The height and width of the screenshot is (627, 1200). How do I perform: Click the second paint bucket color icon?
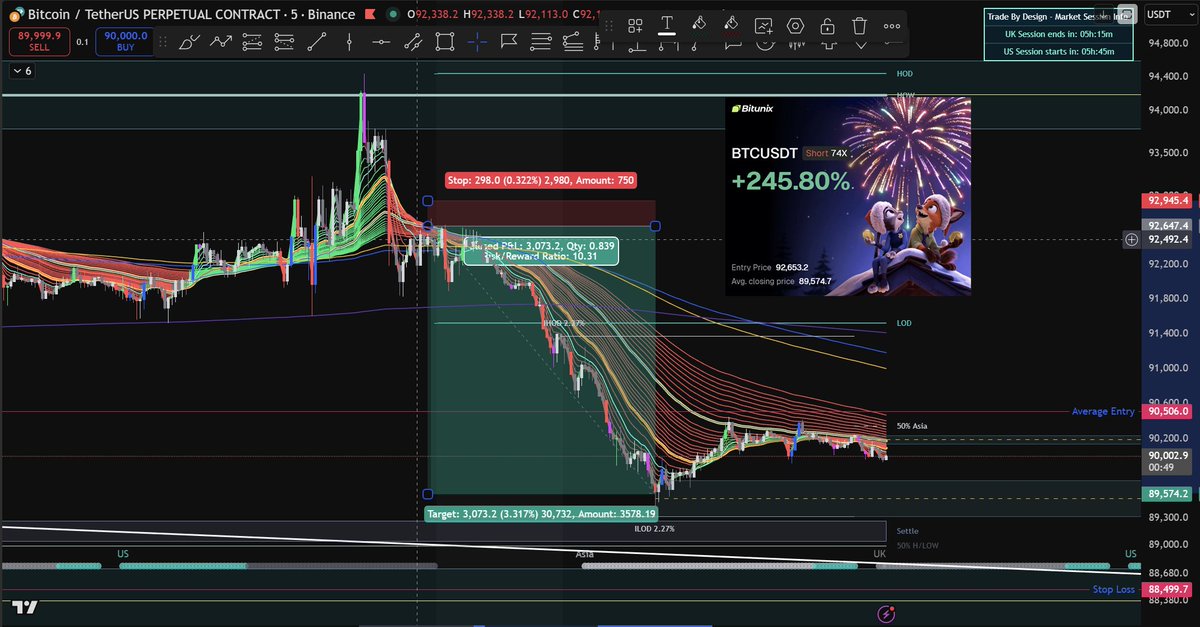[731, 25]
